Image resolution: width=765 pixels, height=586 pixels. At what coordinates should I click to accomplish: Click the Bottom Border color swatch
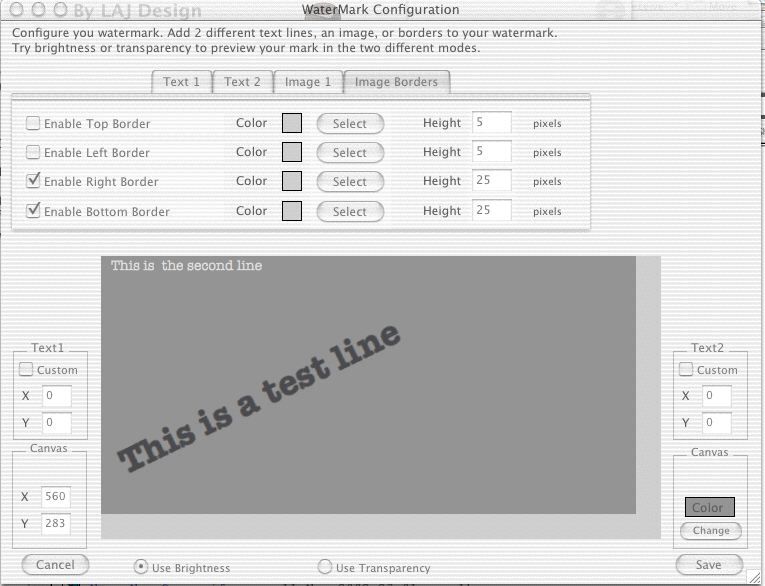292,211
